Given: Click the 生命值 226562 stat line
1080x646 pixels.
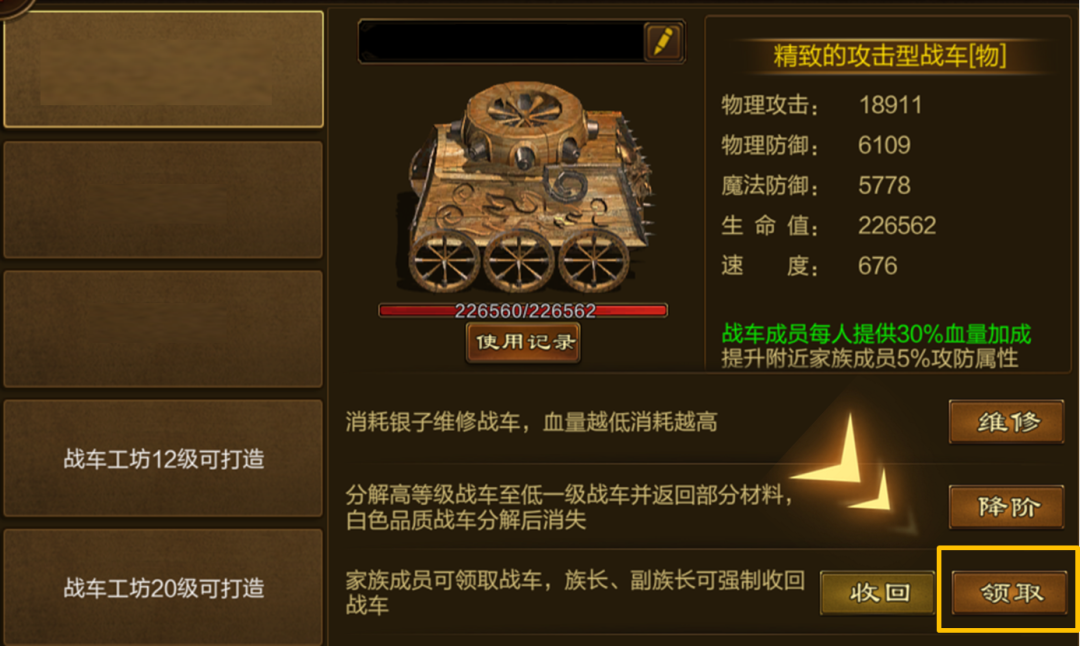Looking at the screenshot, I should [x=829, y=225].
